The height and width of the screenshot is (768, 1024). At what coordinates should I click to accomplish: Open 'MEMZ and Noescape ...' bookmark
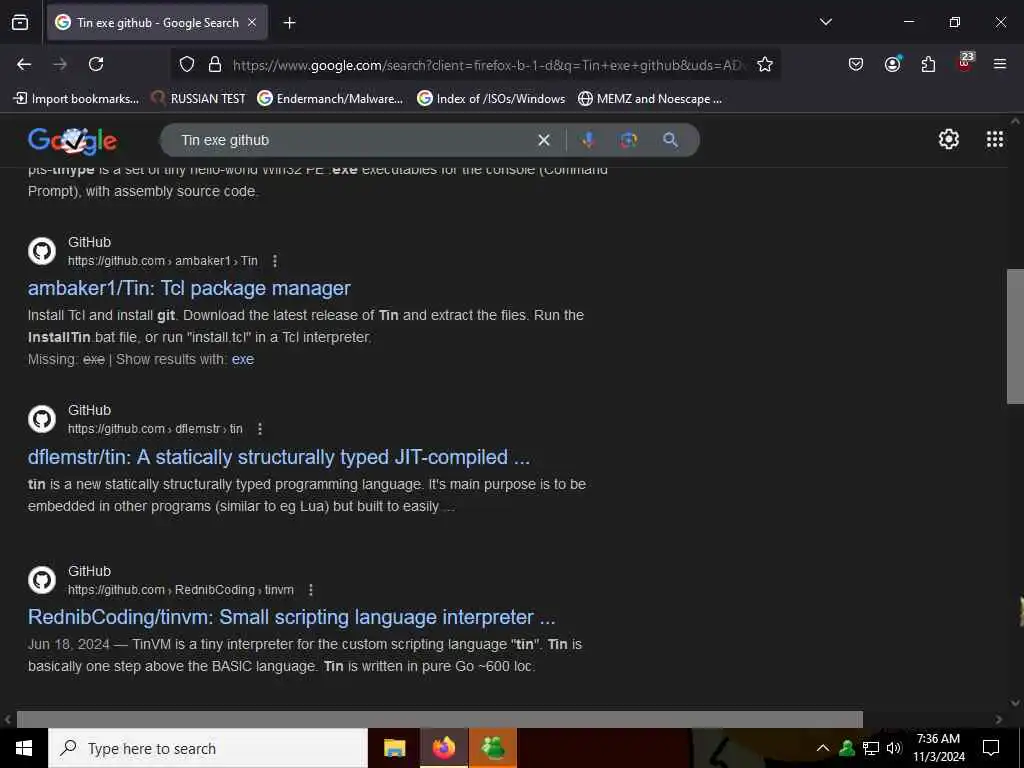pos(650,99)
